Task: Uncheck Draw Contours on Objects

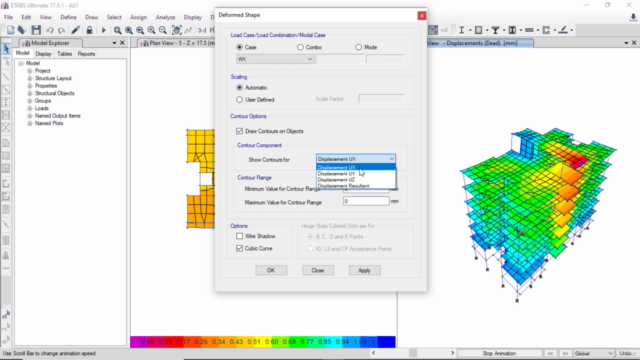Action: (240, 131)
